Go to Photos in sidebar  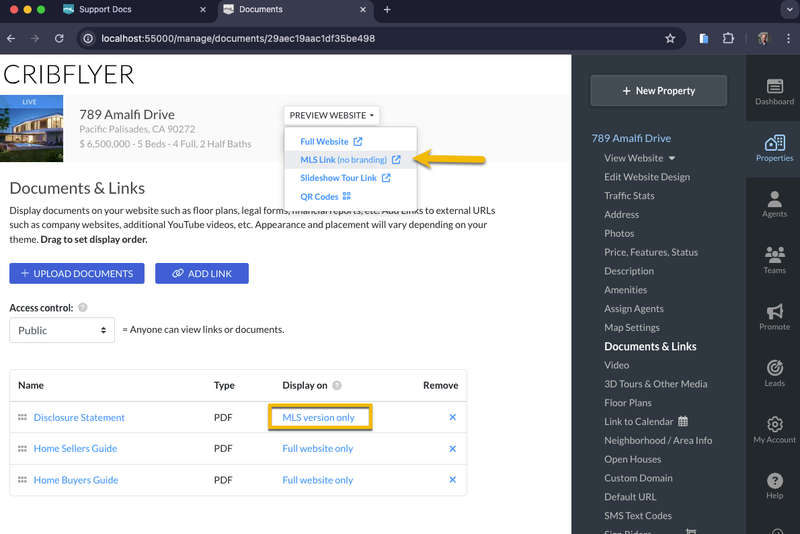tap(619, 234)
